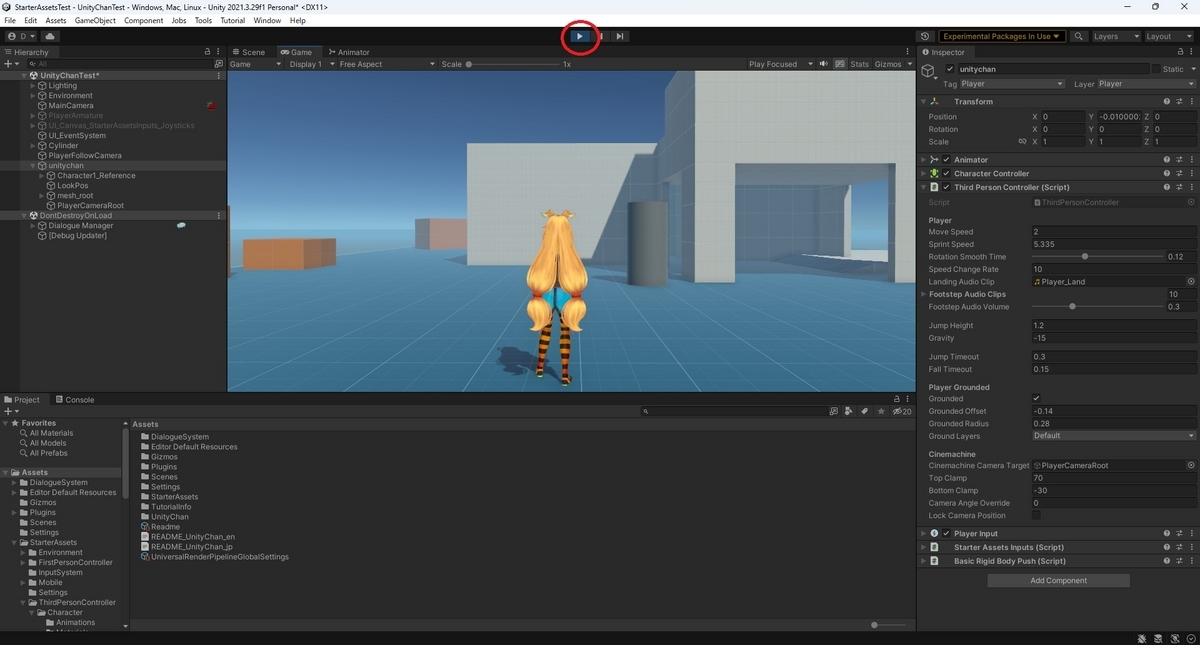The width and height of the screenshot is (1200, 645).
Task: Open help for Transform component
Action: [1167, 101]
